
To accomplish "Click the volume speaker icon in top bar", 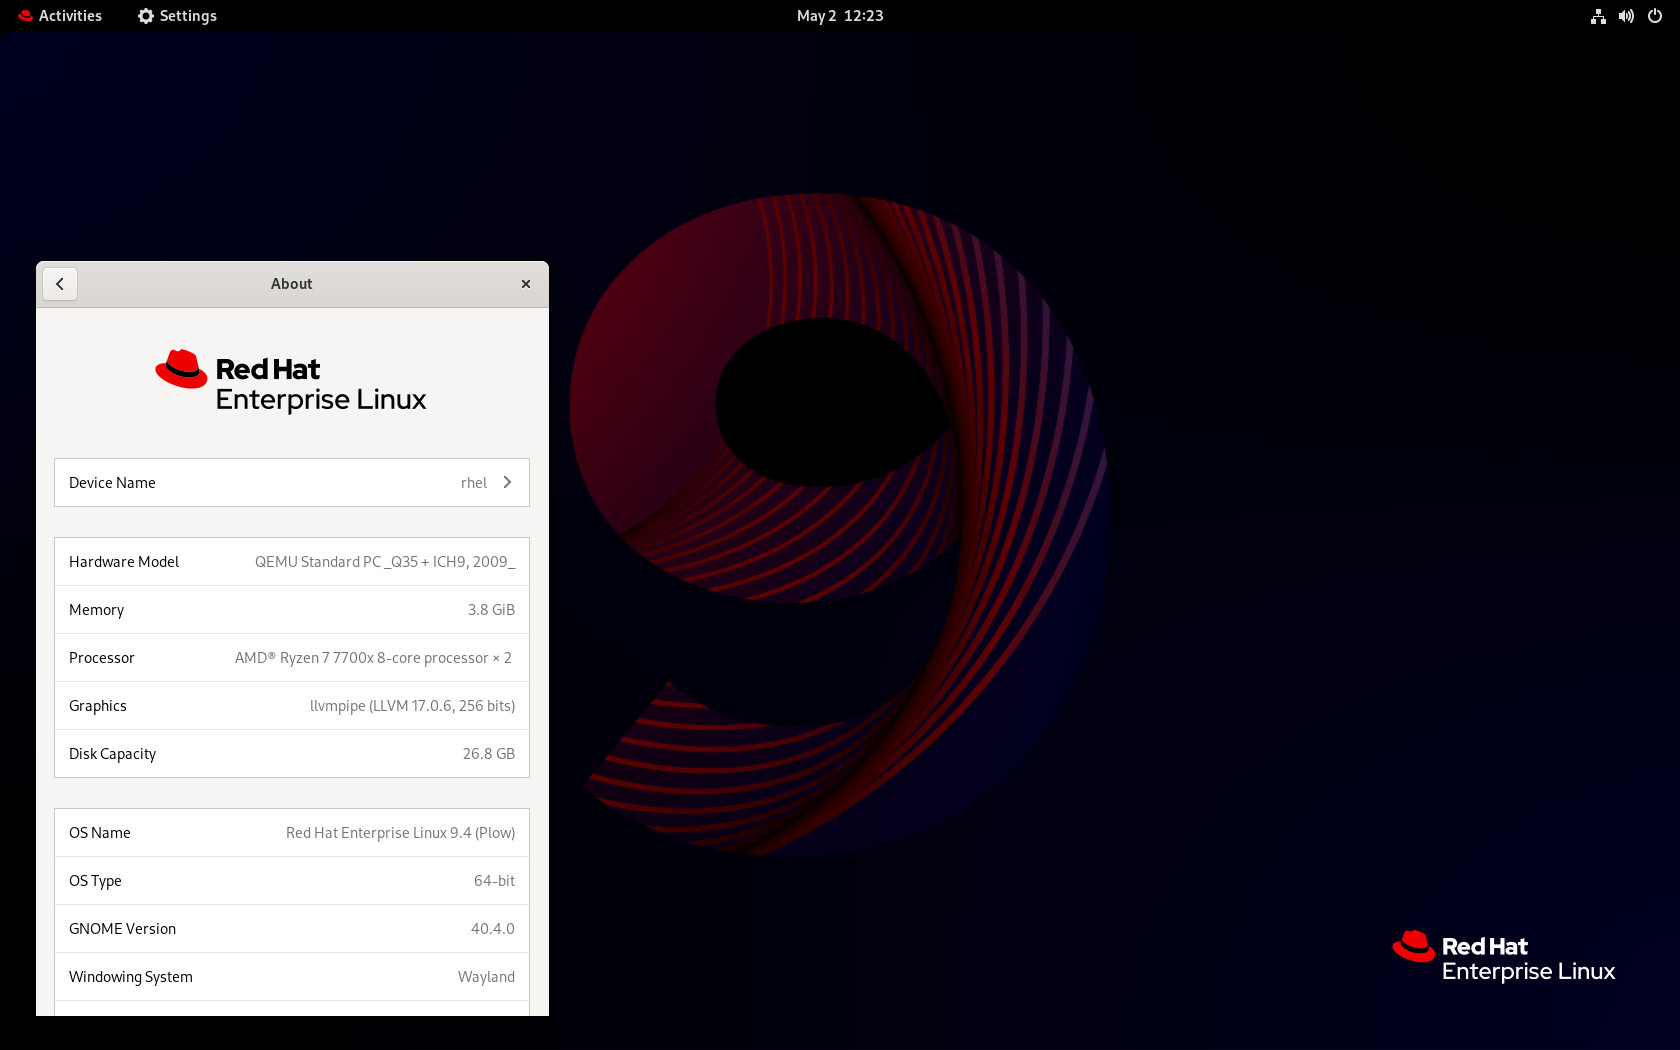I will 1626,16.
